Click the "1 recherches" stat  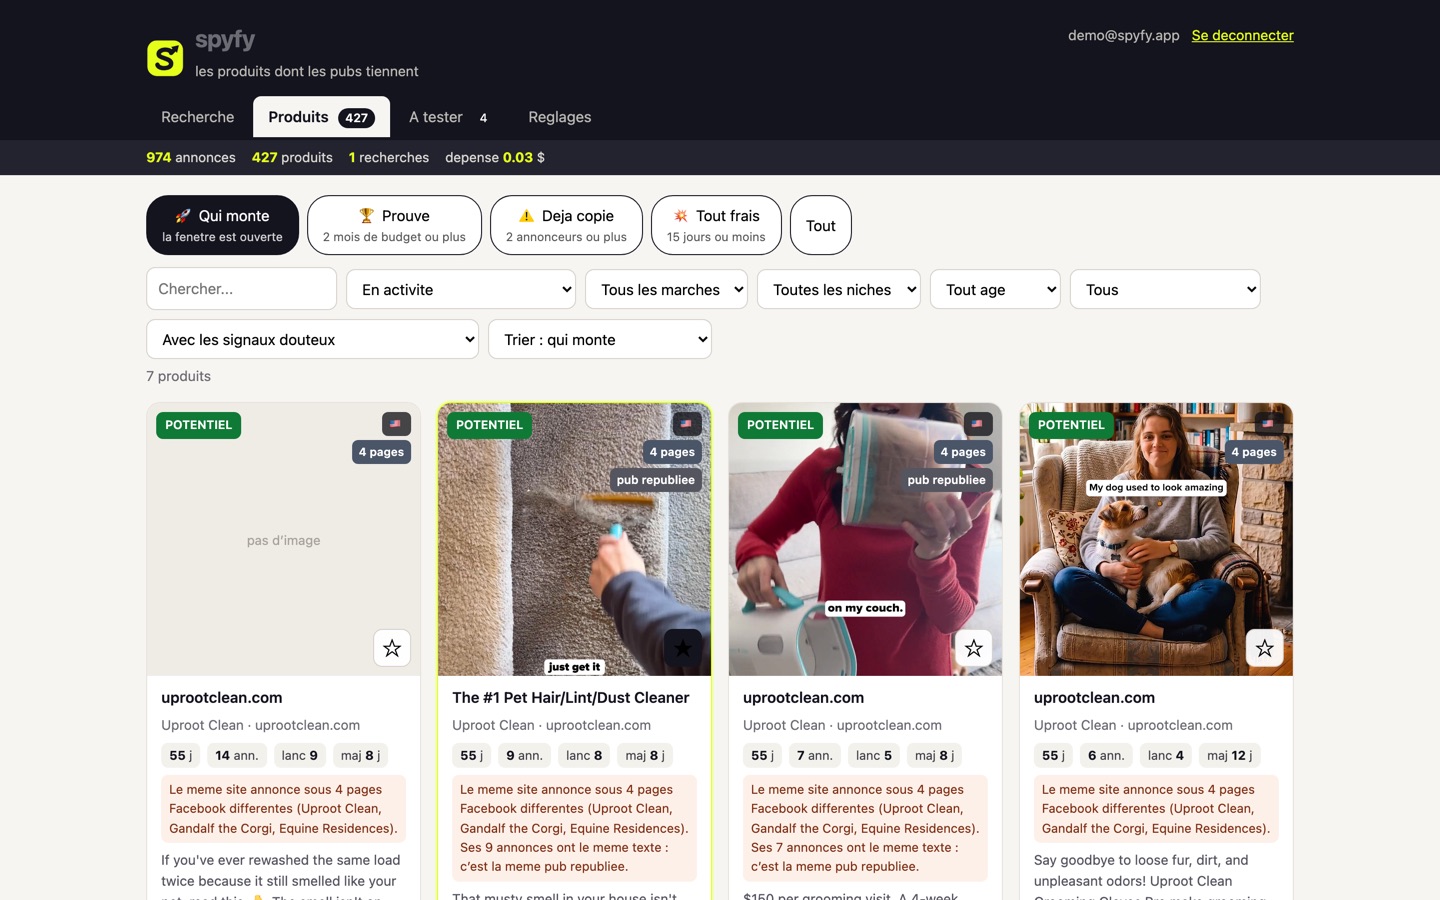point(389,157)
